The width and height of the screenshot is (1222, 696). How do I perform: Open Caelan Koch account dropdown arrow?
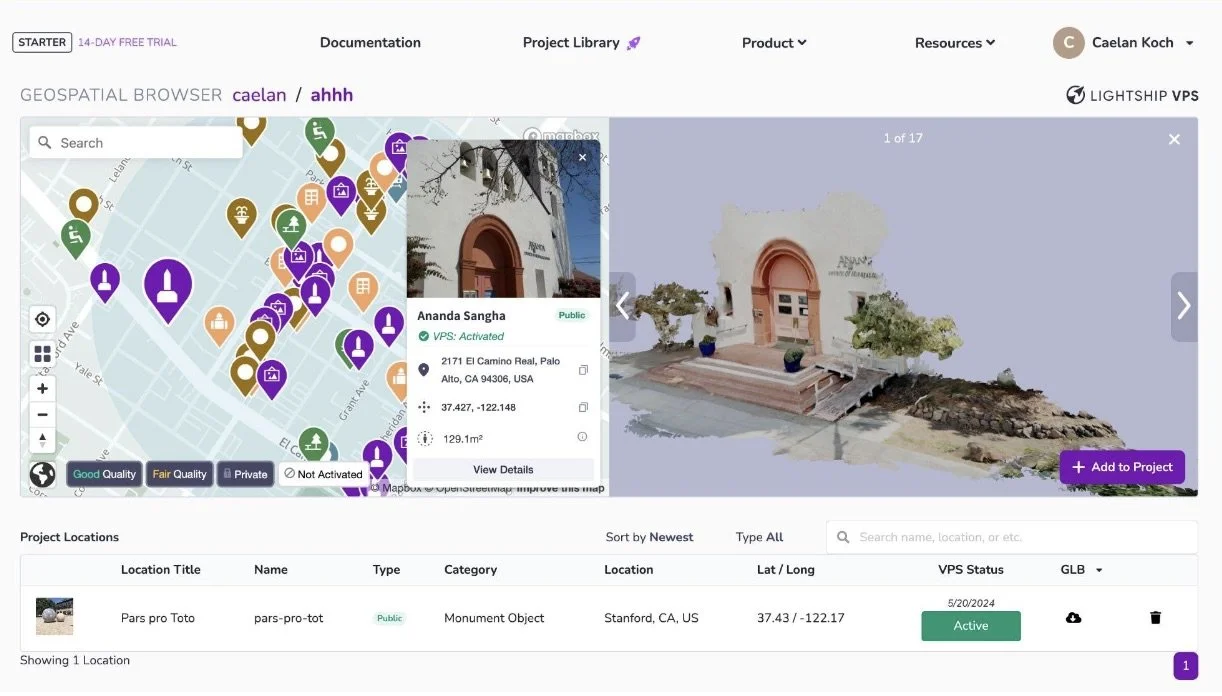[x=1189, y=43]
